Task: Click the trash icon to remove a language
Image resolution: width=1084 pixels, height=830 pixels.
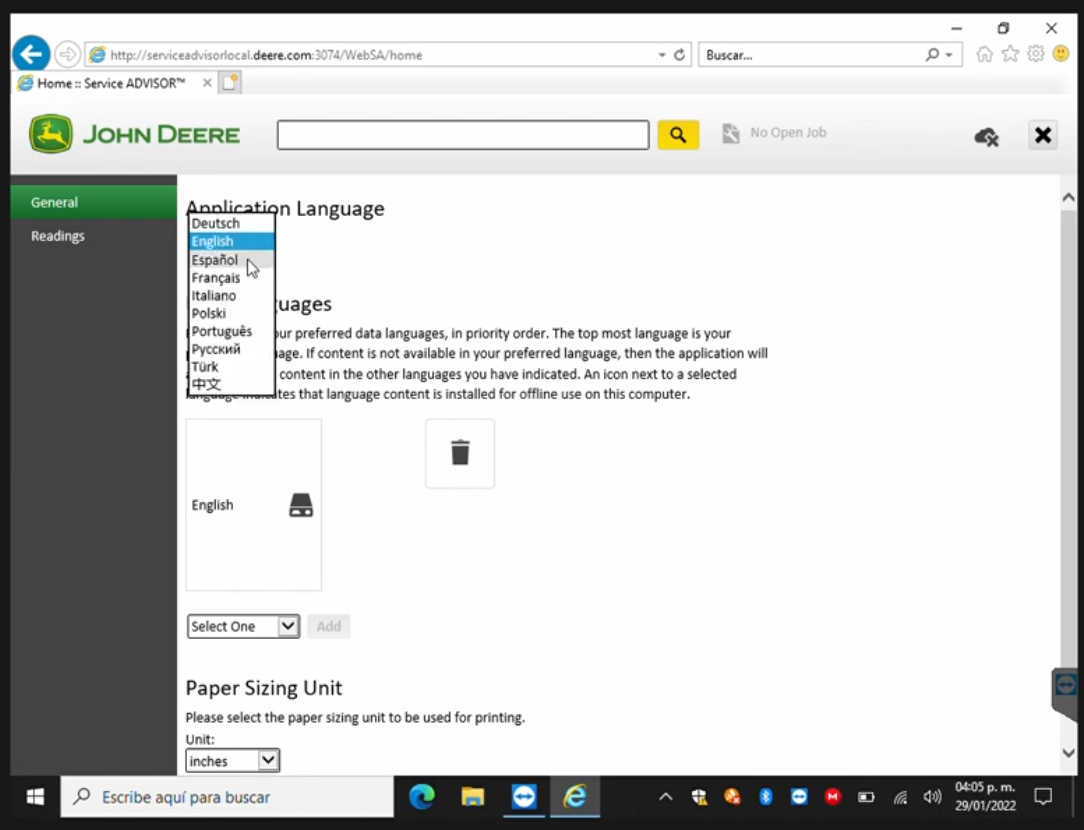Action: pos(460,453)
